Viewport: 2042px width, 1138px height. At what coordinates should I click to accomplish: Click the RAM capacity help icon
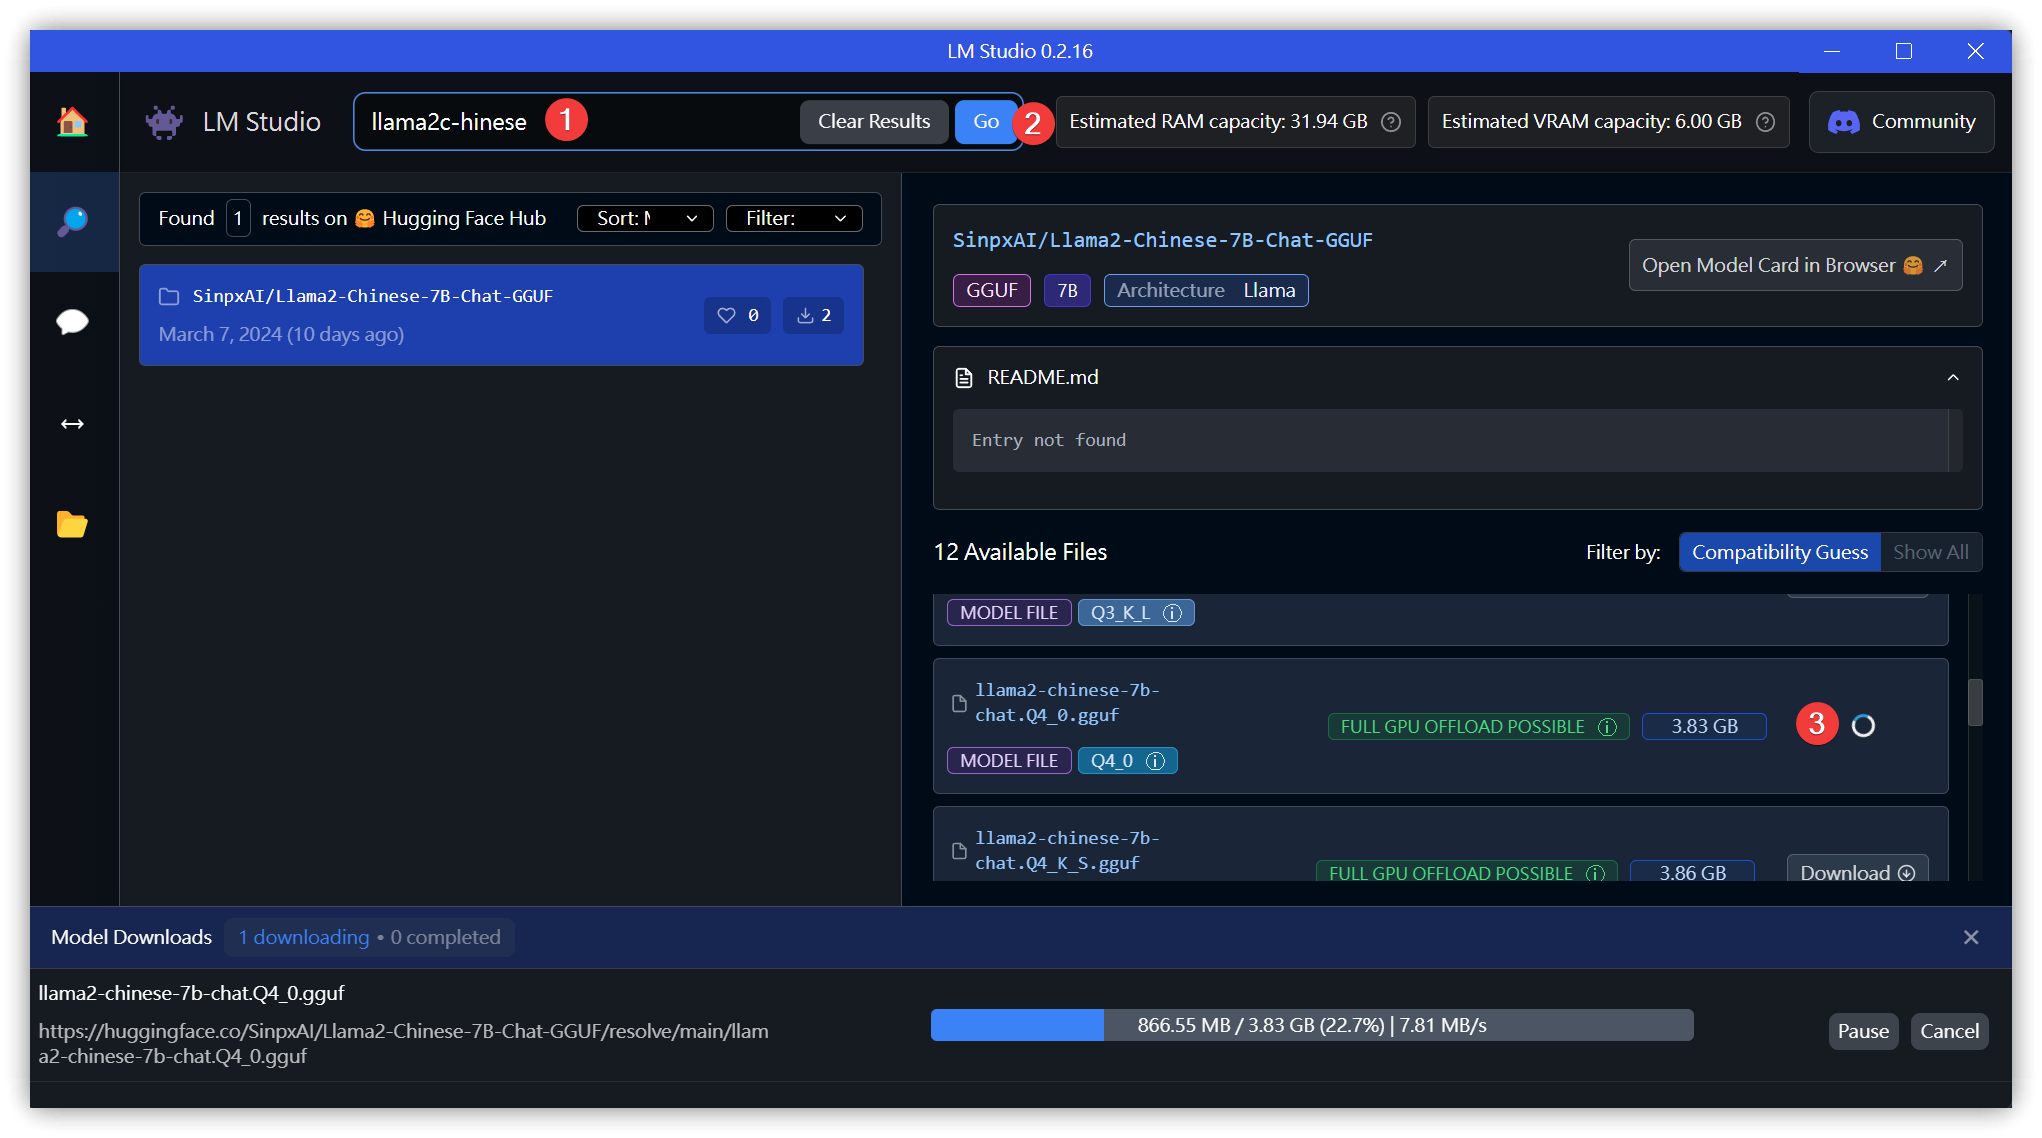pyautogui.click(x=1391, y=122)
